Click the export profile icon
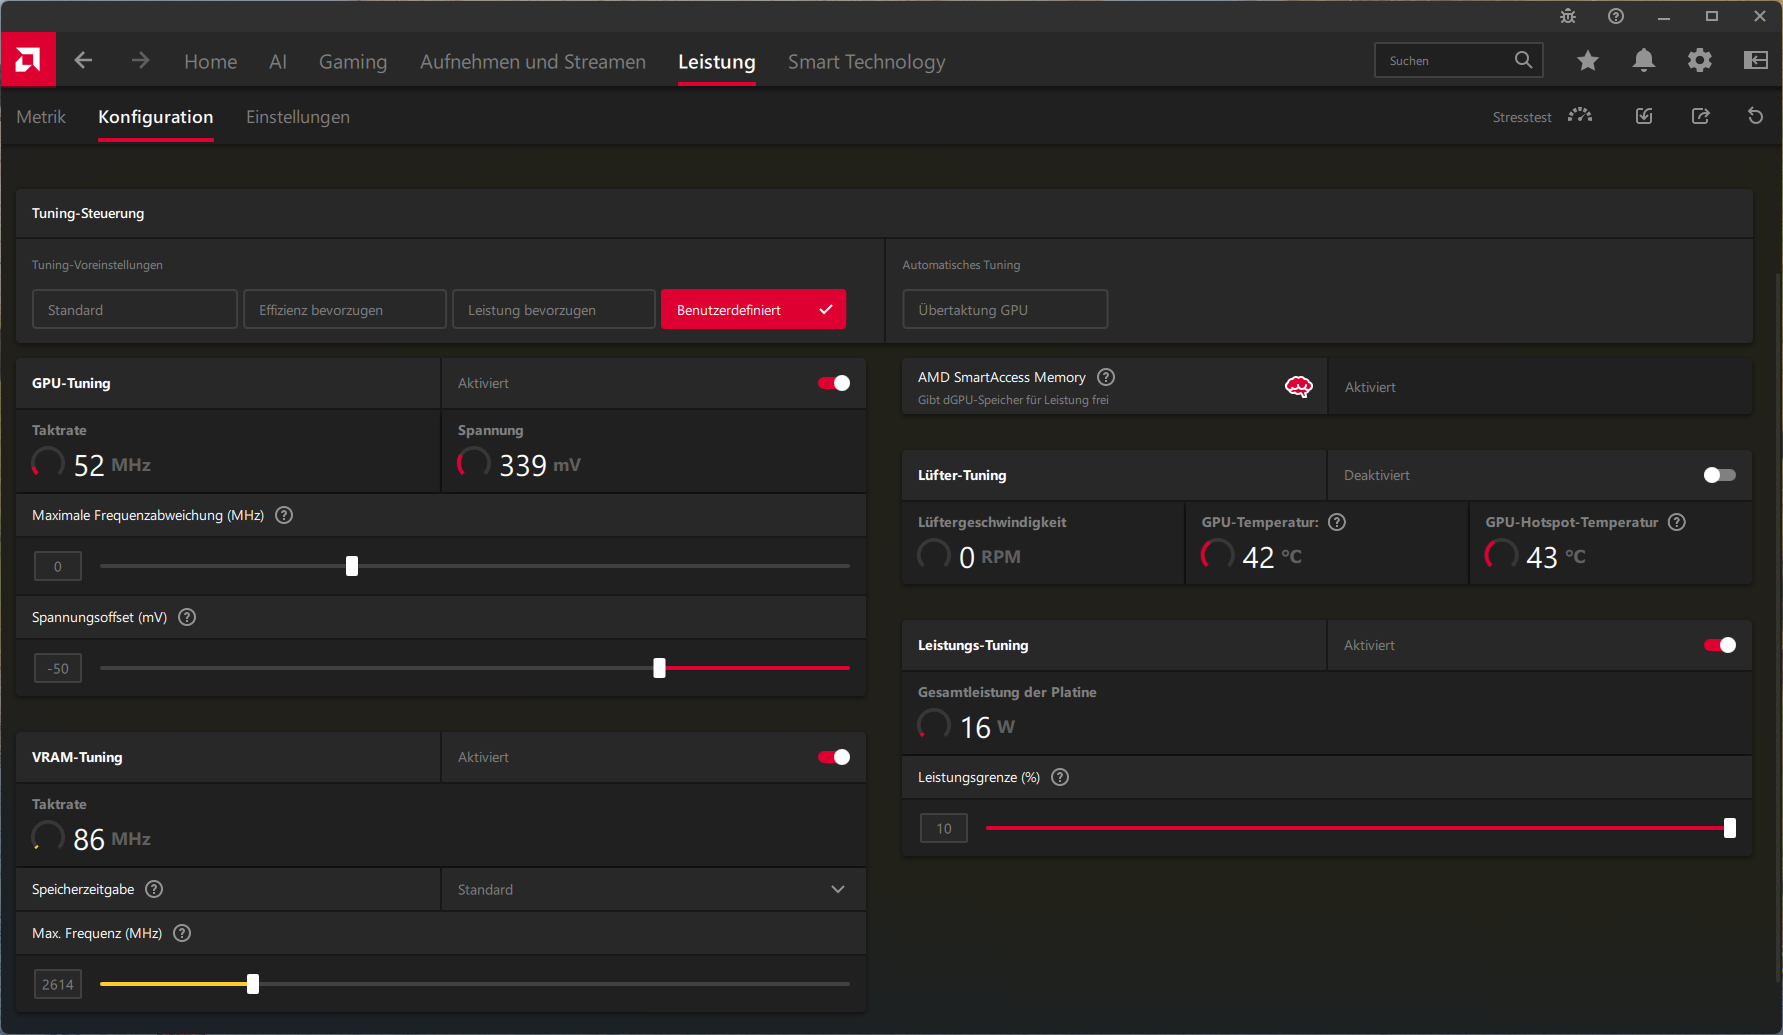1783x1035 pixels. (1700, 116)
